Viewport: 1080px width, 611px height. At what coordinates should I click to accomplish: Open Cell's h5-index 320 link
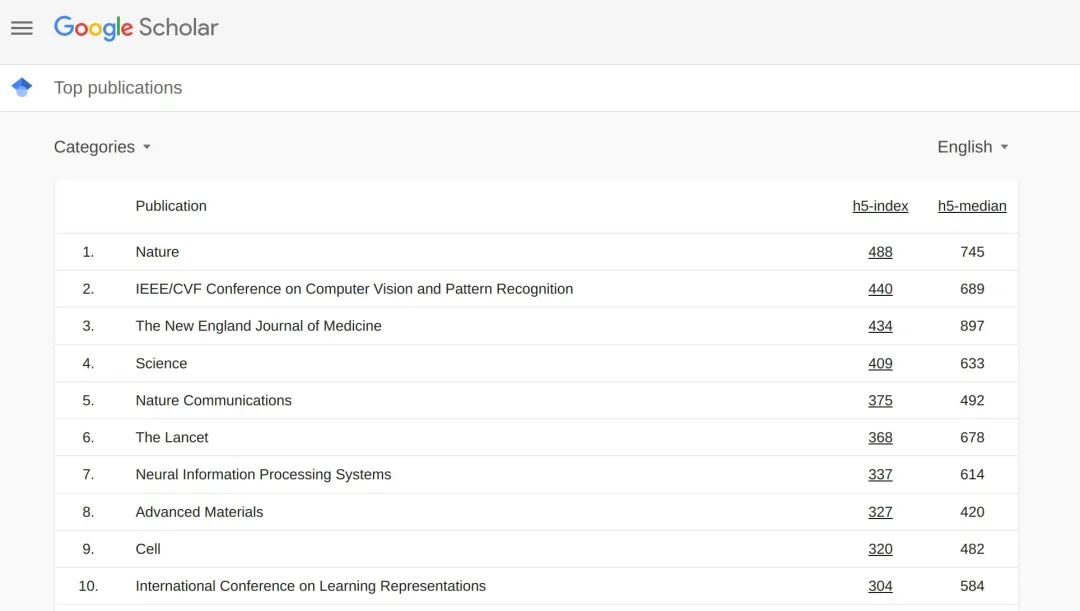[880, 549]
